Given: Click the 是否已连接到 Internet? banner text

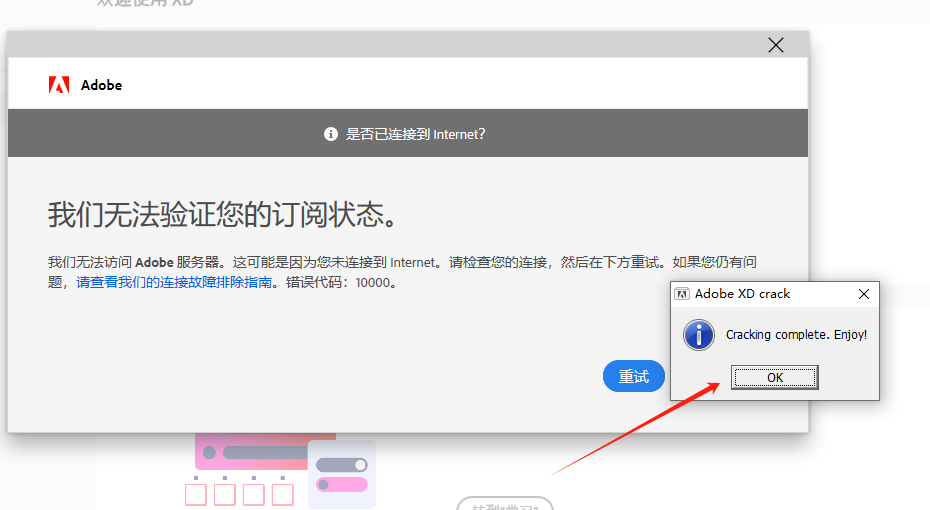Looking at the screenshot, I should pos(415,134).
